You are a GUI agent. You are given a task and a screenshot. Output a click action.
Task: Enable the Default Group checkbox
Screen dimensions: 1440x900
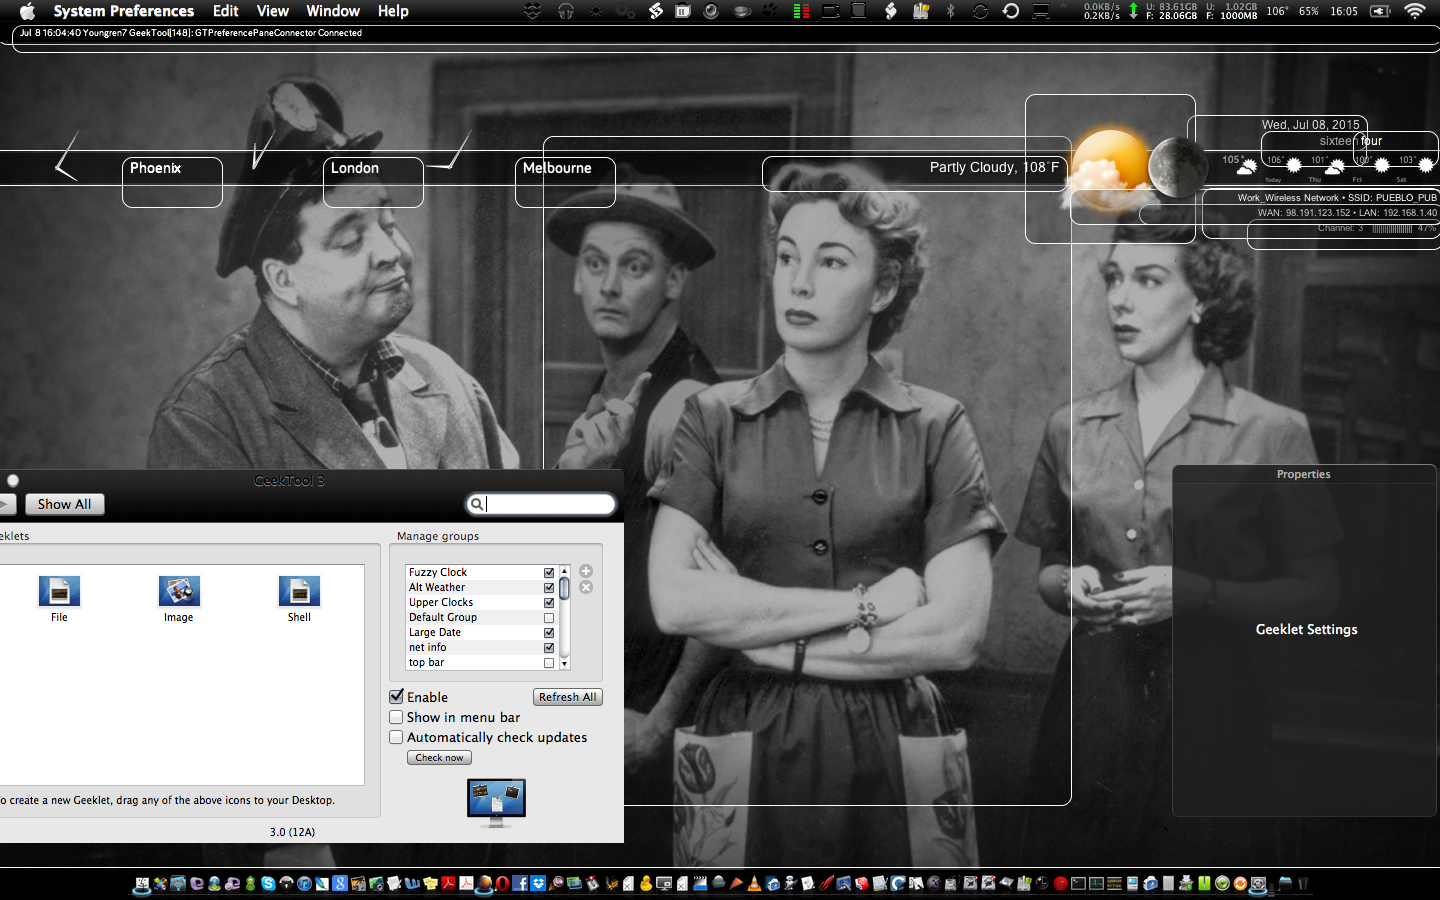click(x=549, y=618)
